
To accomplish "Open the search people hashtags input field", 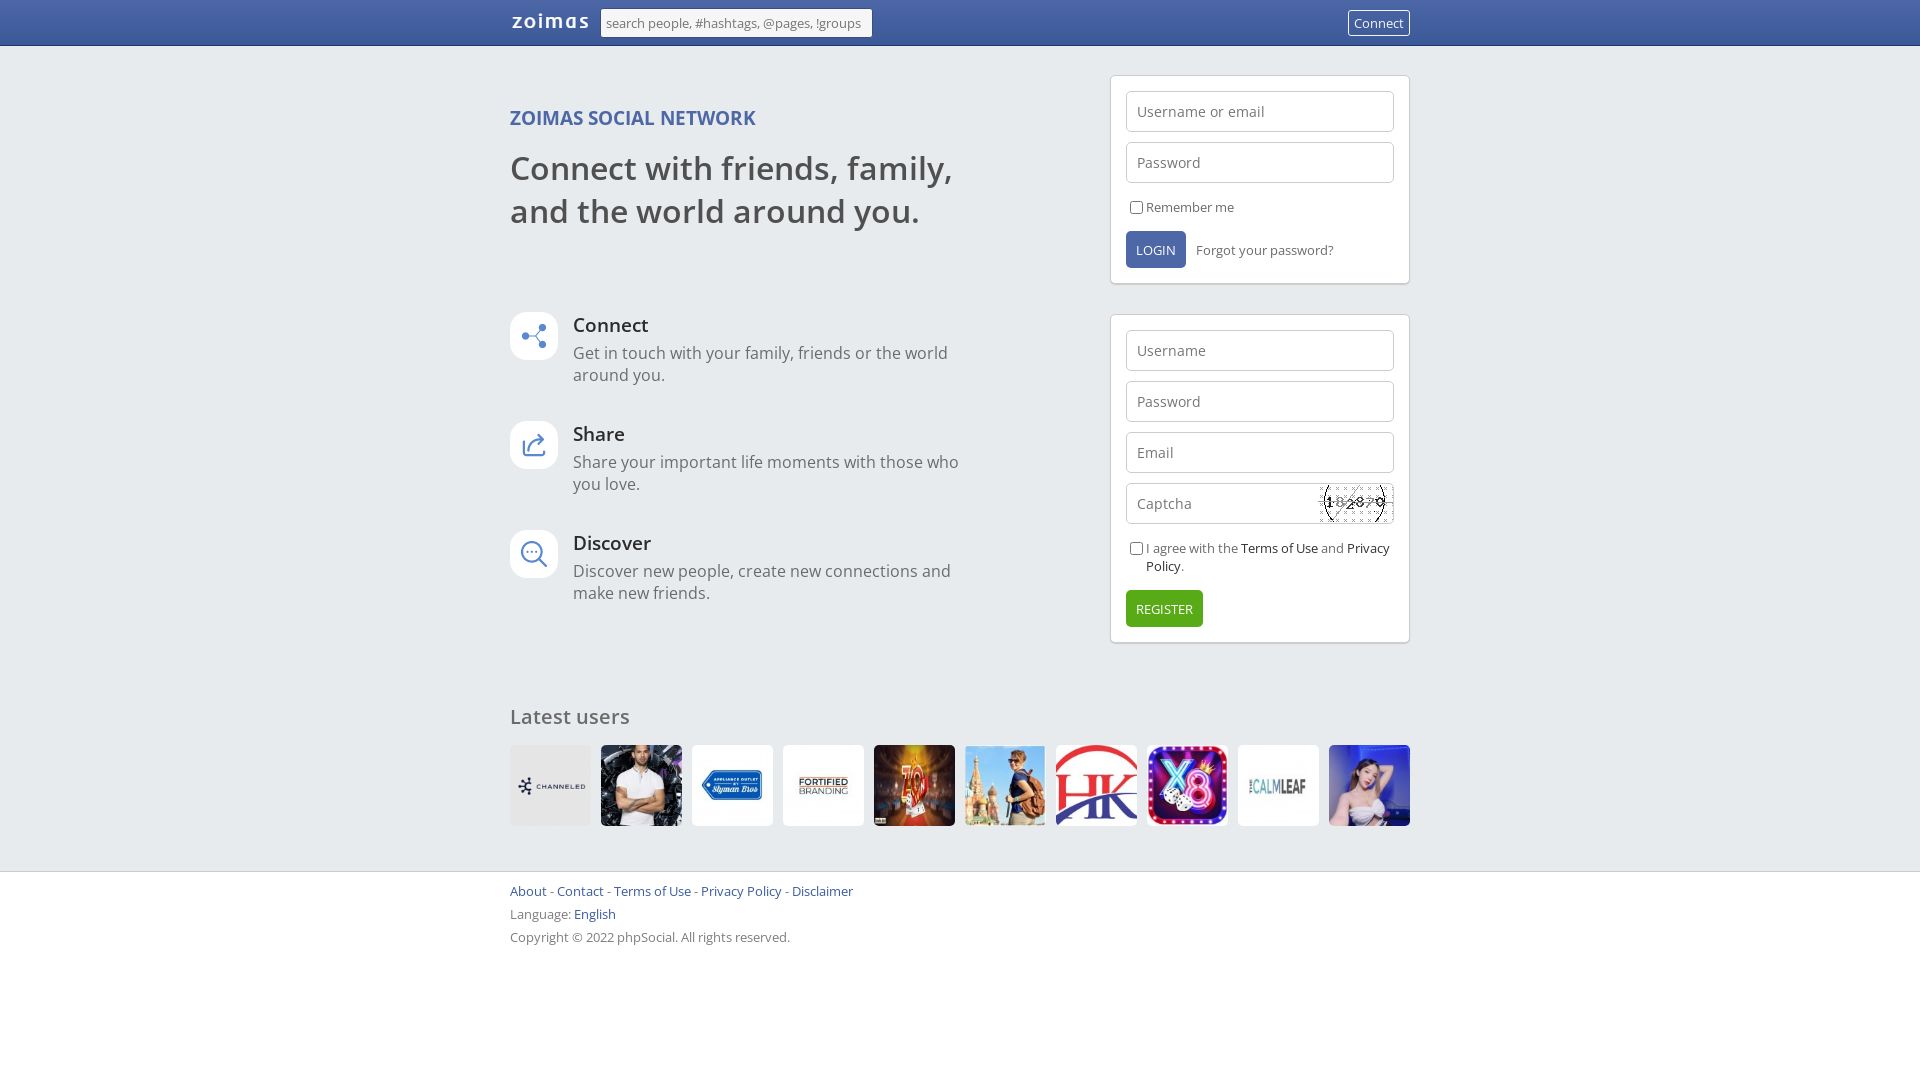I will [736, 22].
